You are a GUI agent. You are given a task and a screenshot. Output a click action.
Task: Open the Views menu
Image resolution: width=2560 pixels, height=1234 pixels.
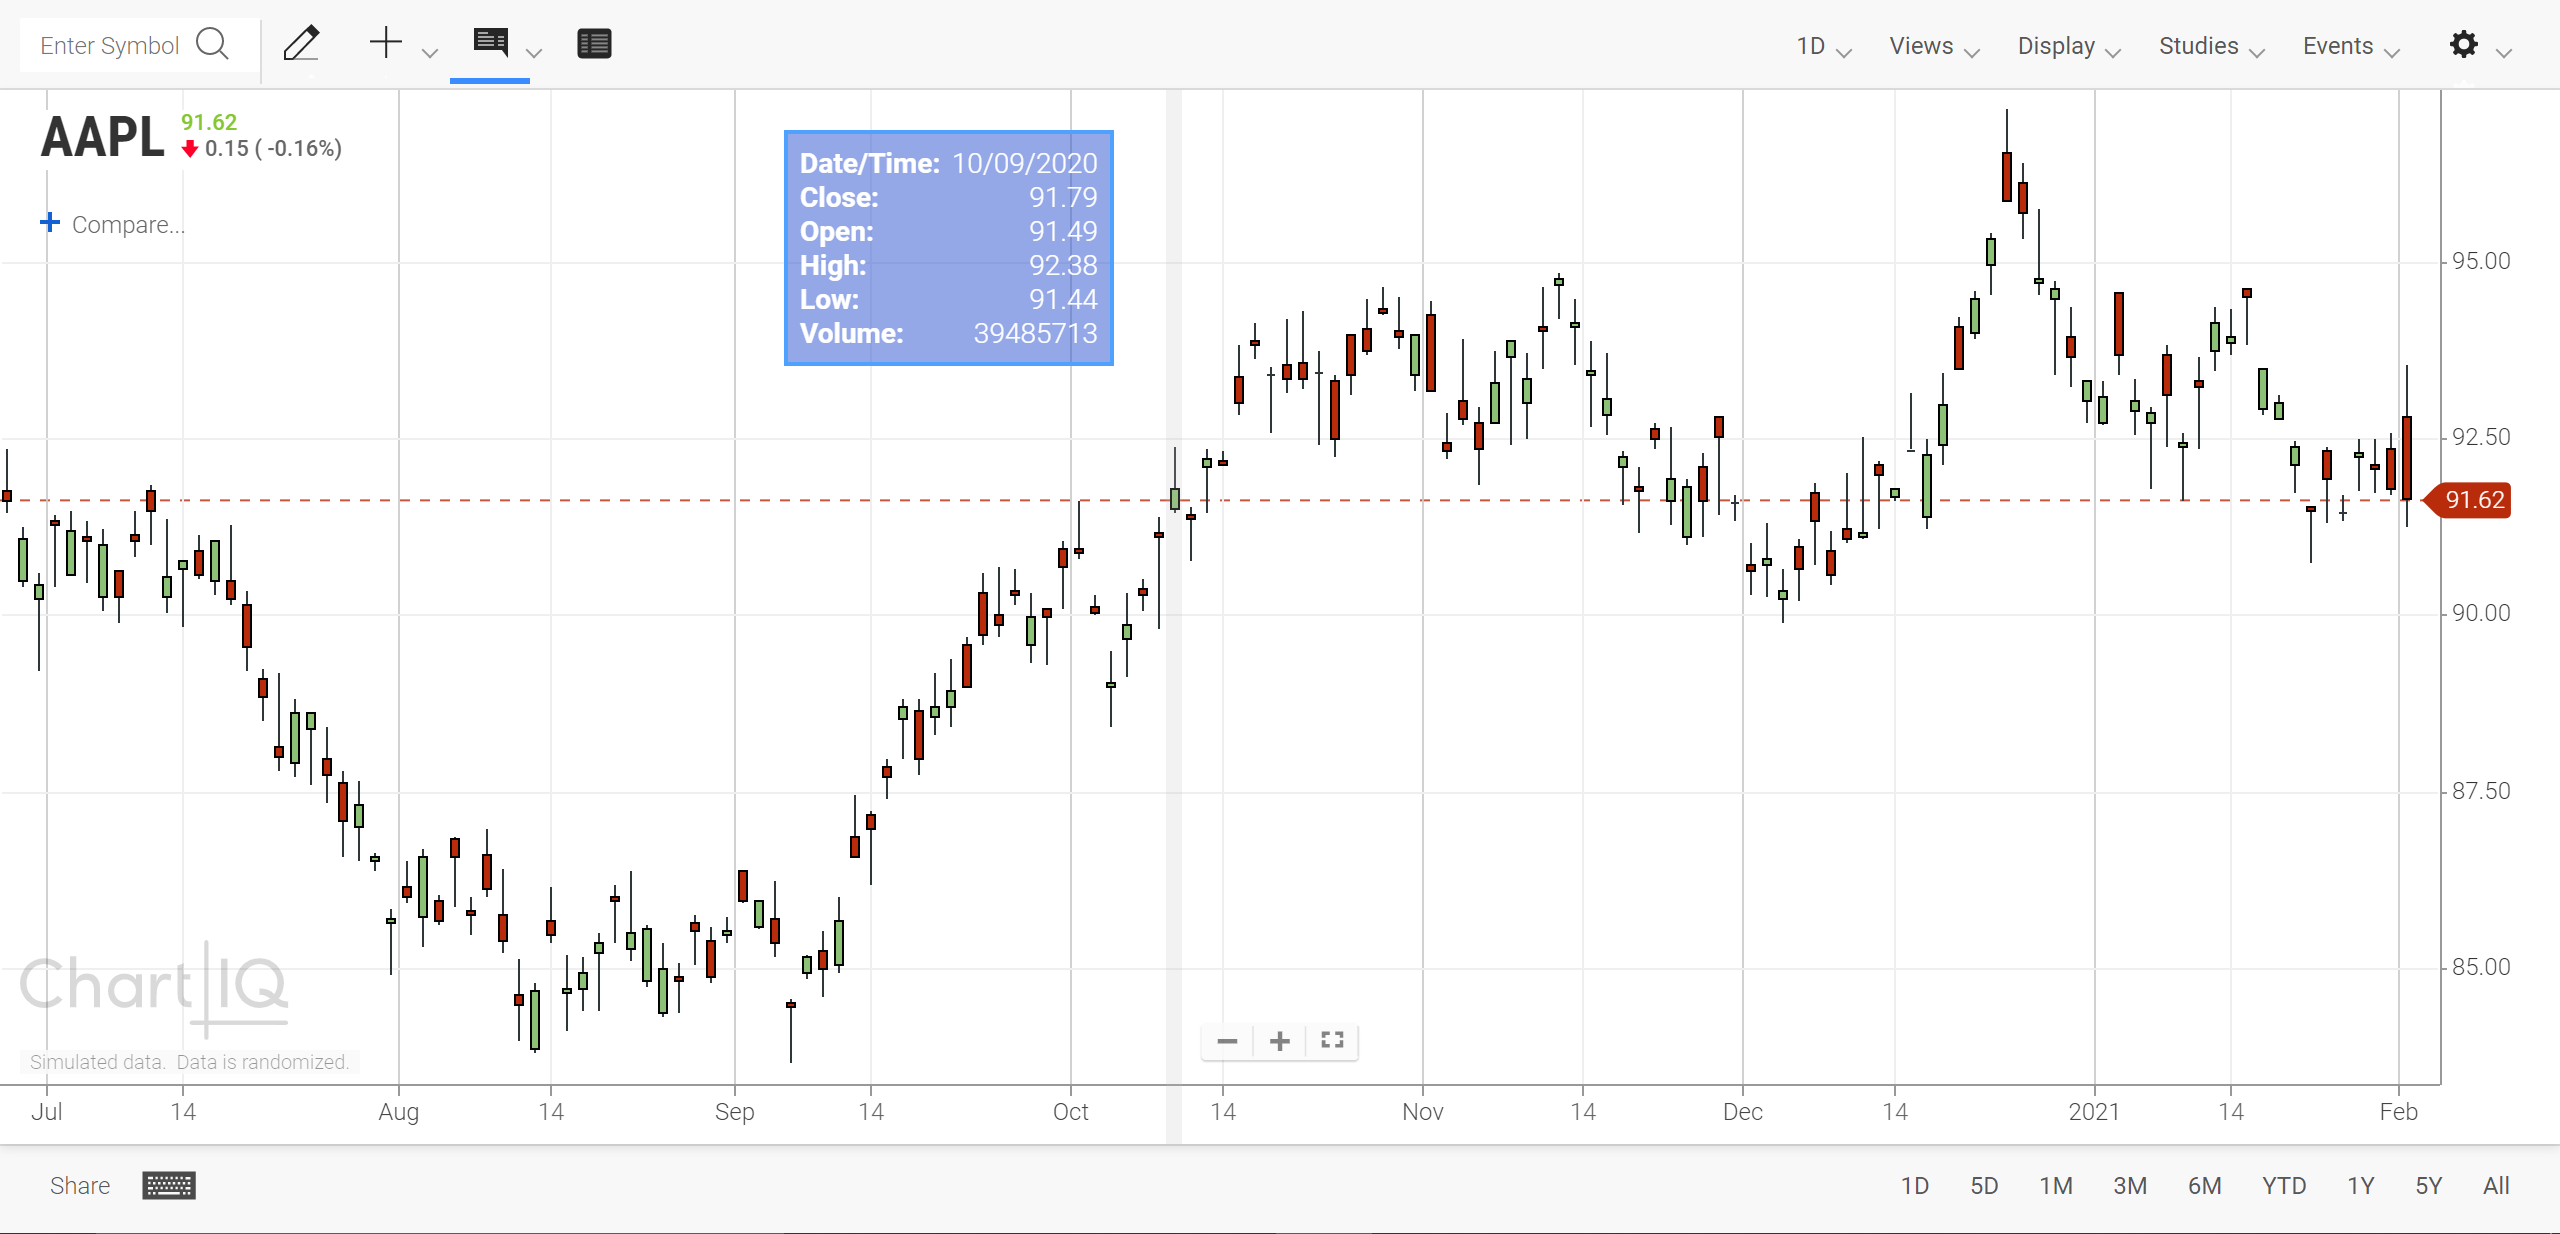click(x=1933, y=46)
